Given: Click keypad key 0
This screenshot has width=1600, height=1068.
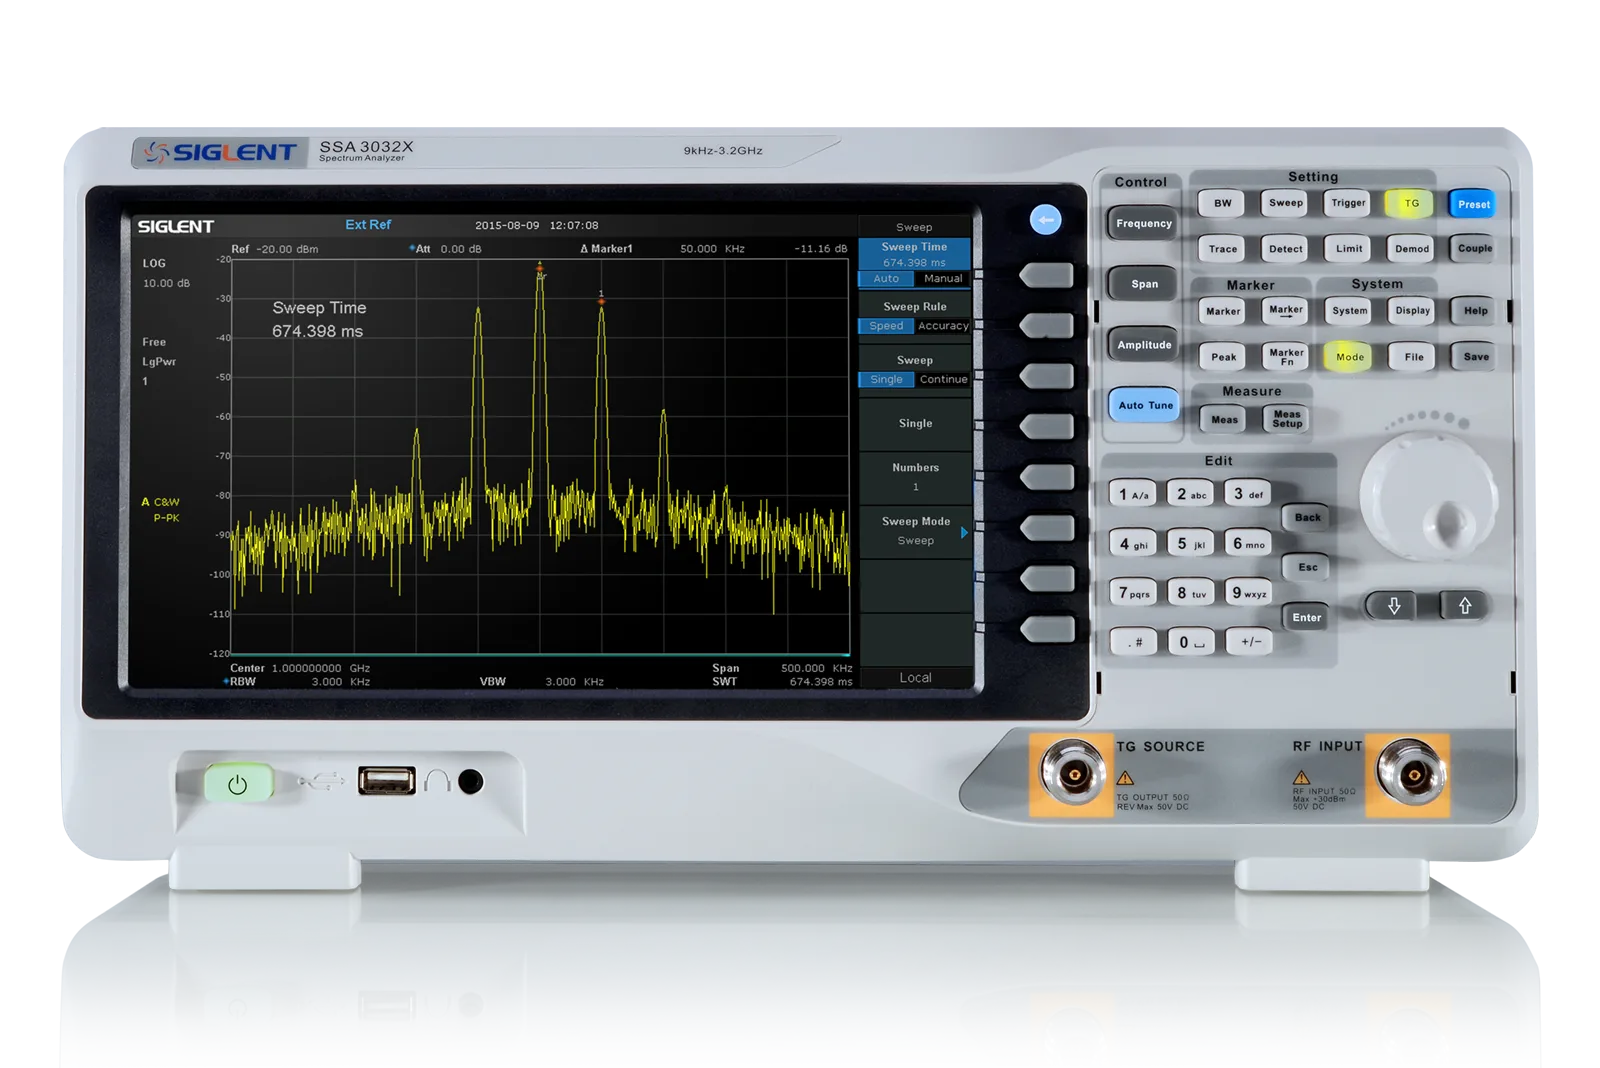Looking at the screenshot, I should [1191, 642].
